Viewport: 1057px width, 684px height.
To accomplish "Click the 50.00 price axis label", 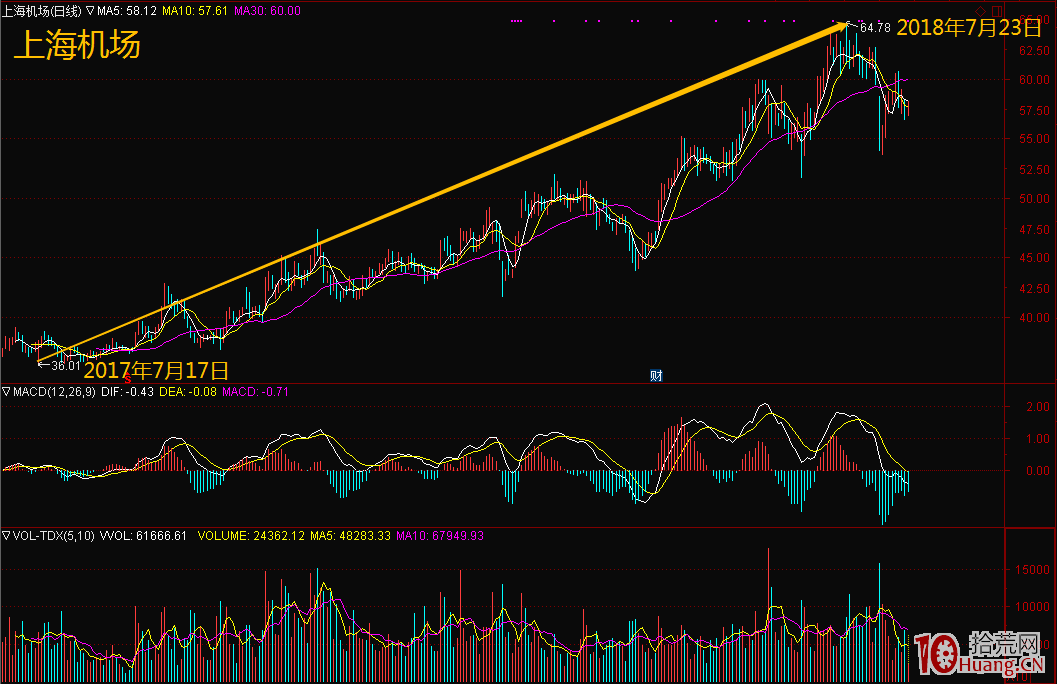I will pyautogui.click(x=1034, y=199).
